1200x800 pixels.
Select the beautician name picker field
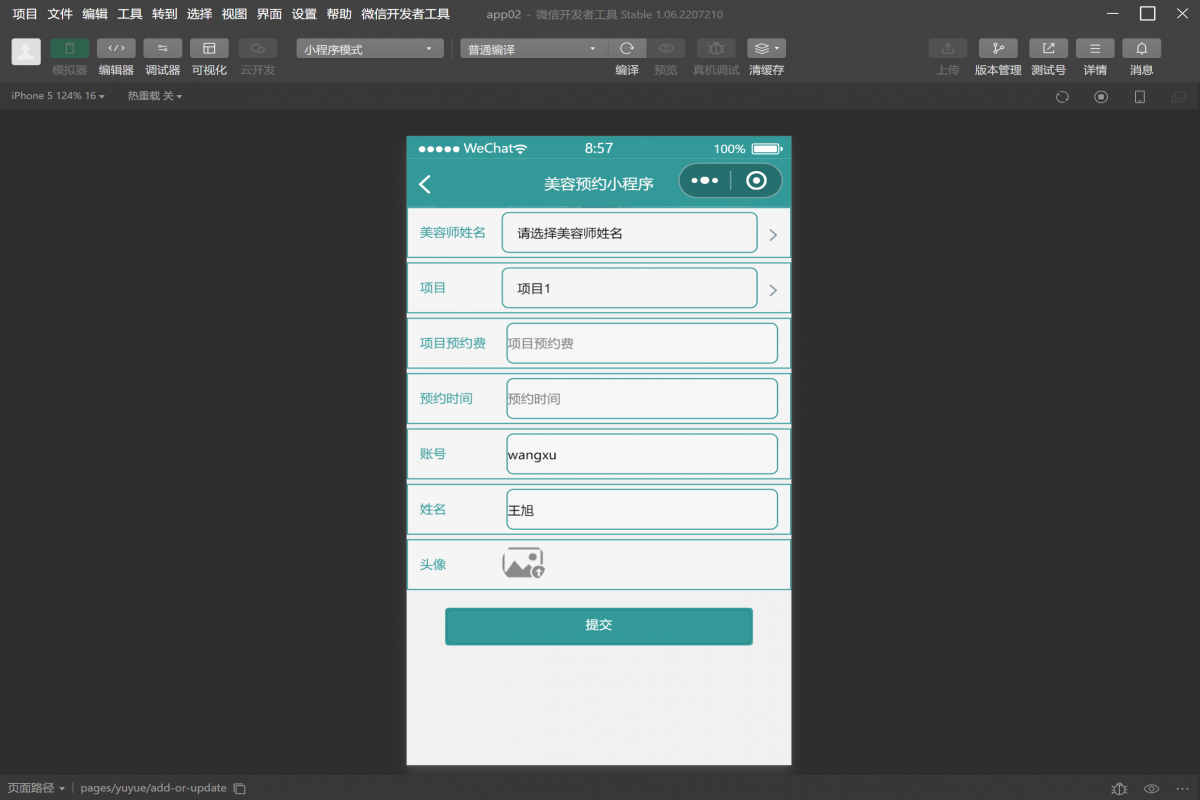tap(629, 233)
